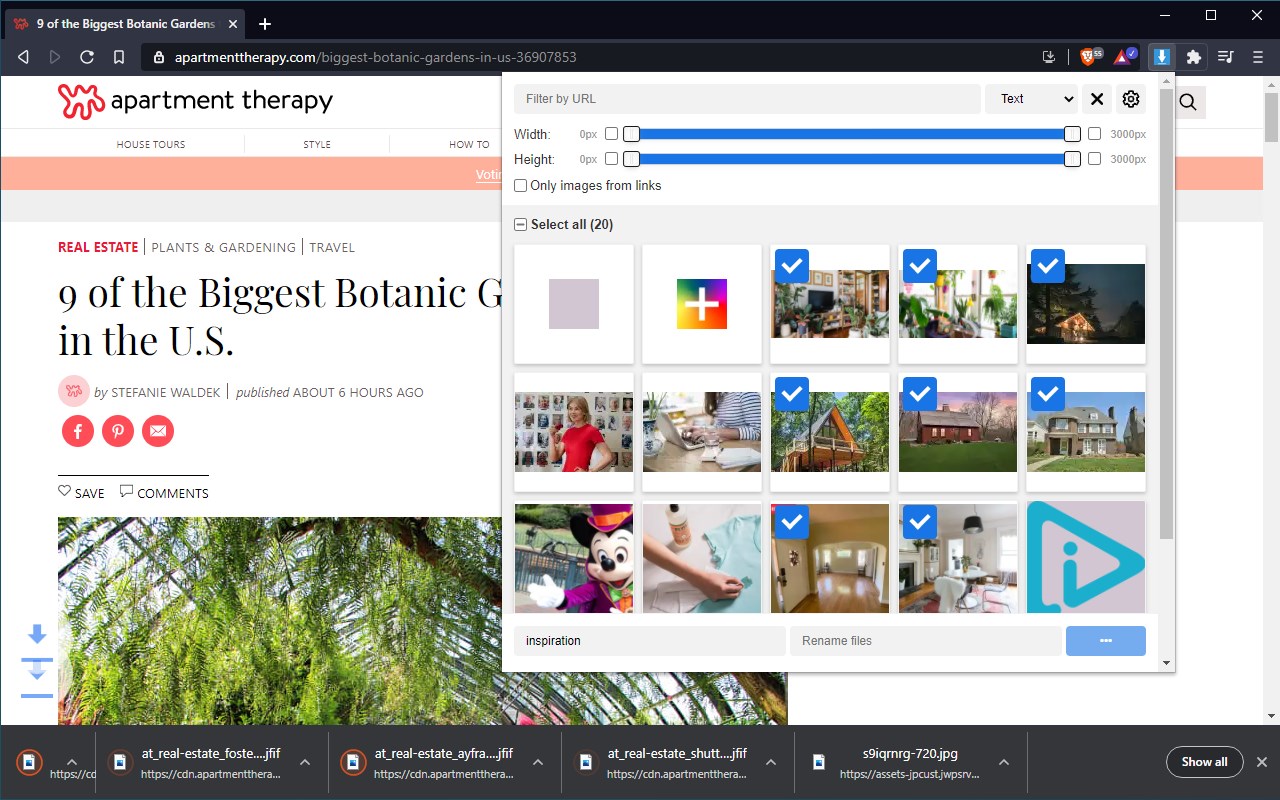Click the blue image downloader toolbar icon
This screenshot has height=800, width=1280.
pyautogui.click(x=1160, y=57)
